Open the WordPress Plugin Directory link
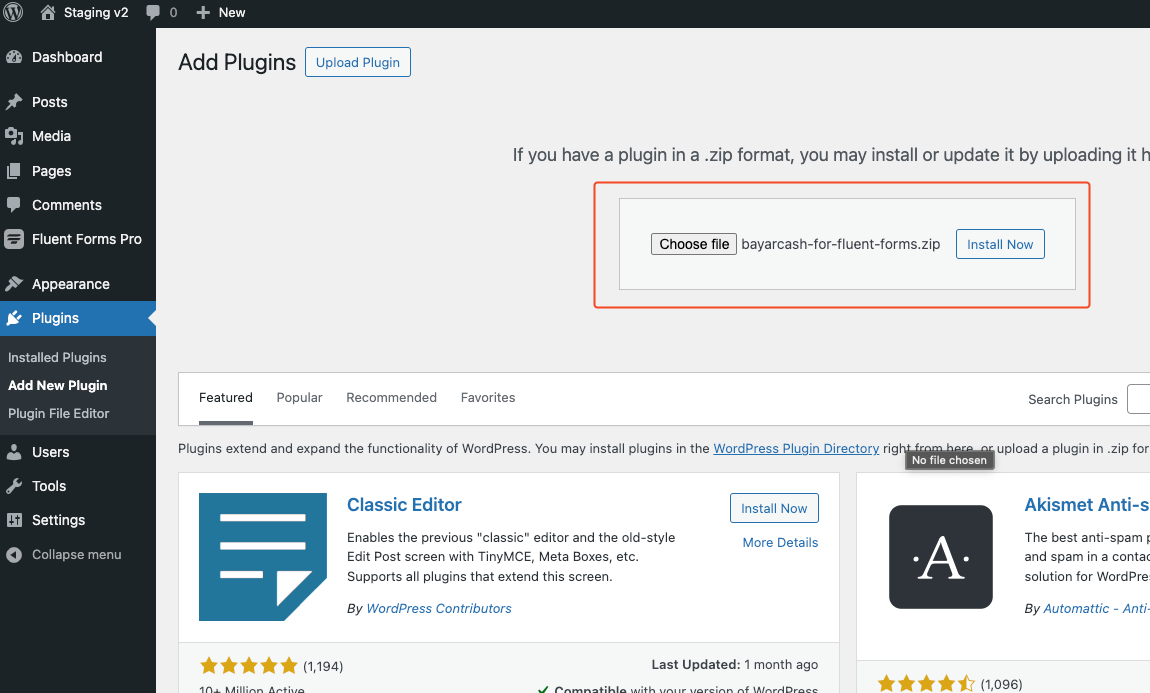Viewport: 1150px width, 693px height. (x=796, y=448)
